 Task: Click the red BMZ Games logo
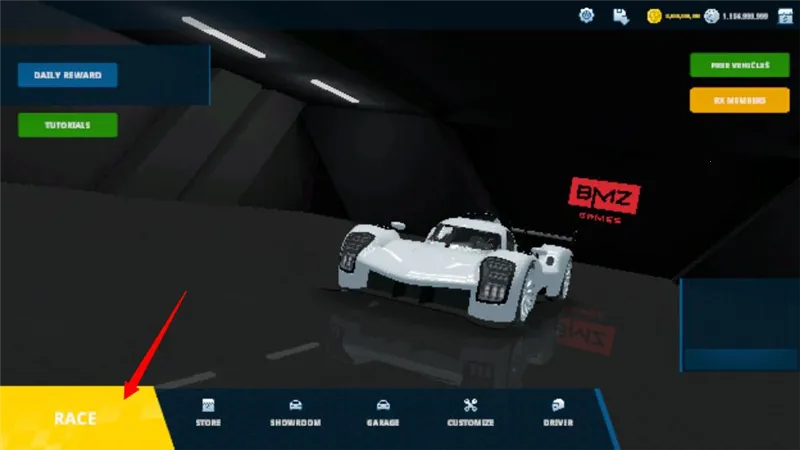click(x=604, y=199)
